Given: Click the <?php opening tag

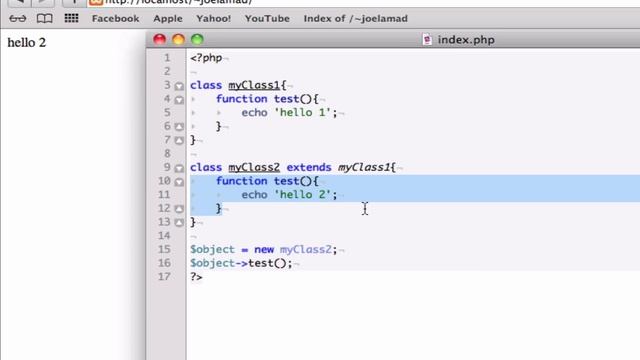Looking at the screenshot, I should point(206,58).
